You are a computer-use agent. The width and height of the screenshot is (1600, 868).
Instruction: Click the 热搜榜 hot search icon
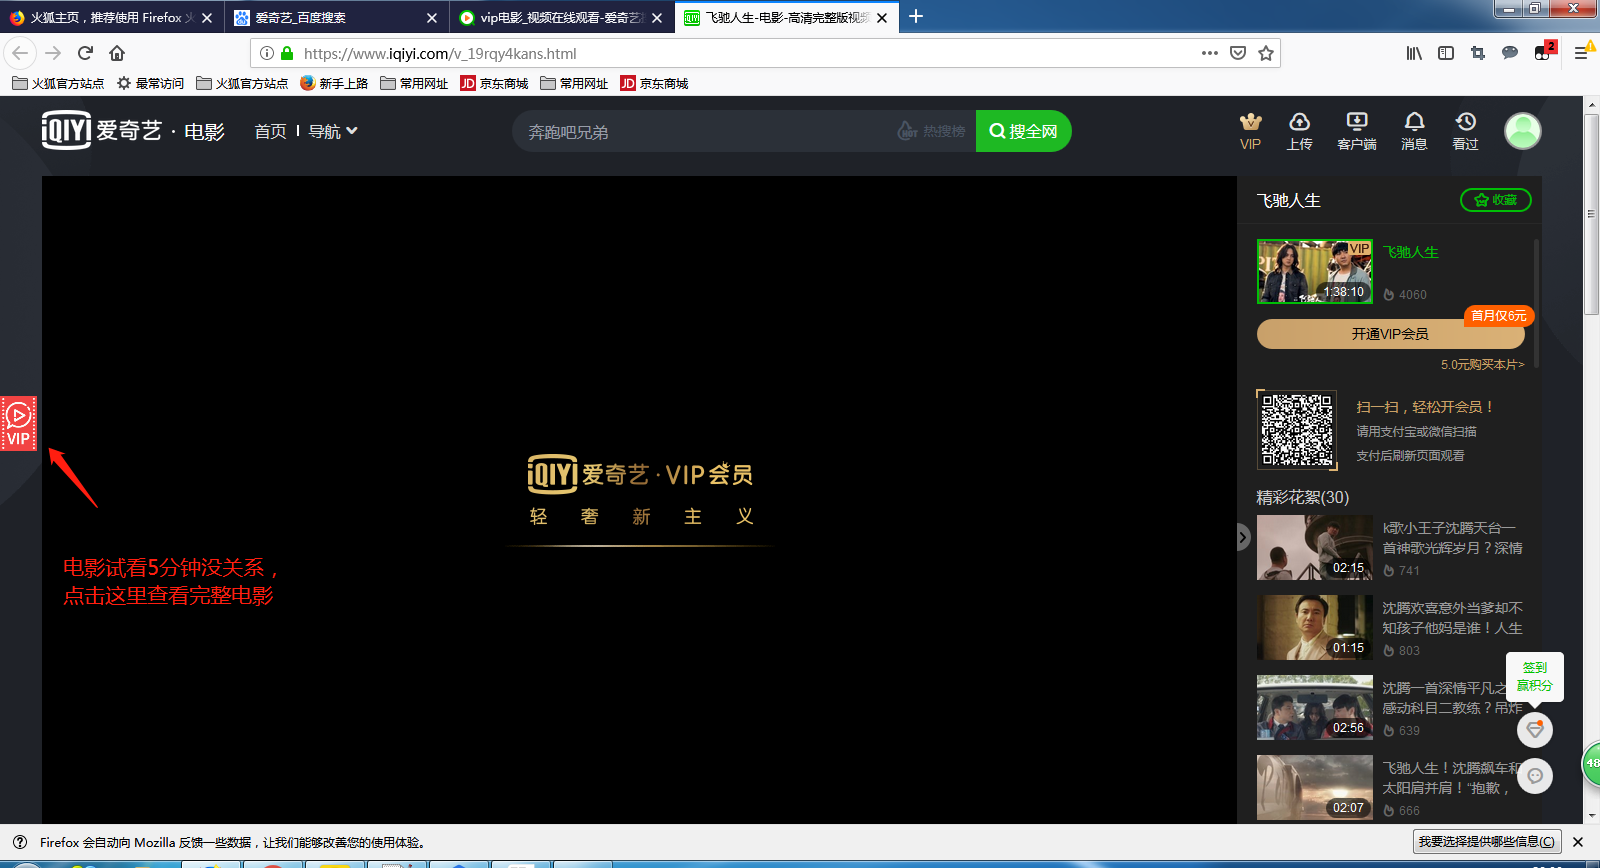[931, 131]
